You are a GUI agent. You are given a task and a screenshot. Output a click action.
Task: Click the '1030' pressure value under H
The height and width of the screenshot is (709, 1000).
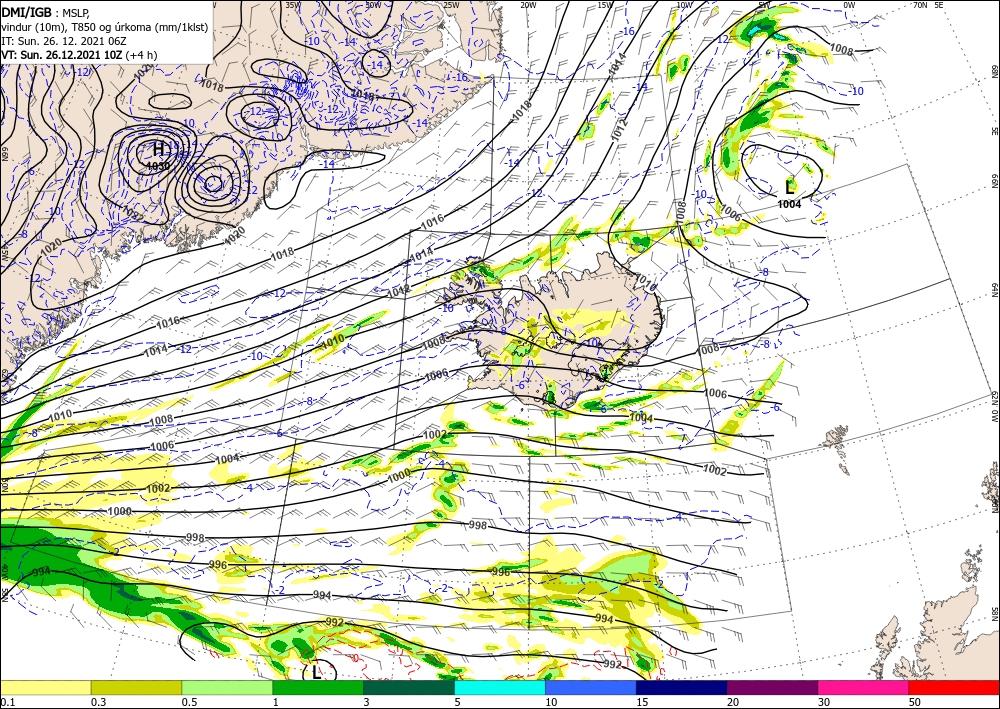158,166
